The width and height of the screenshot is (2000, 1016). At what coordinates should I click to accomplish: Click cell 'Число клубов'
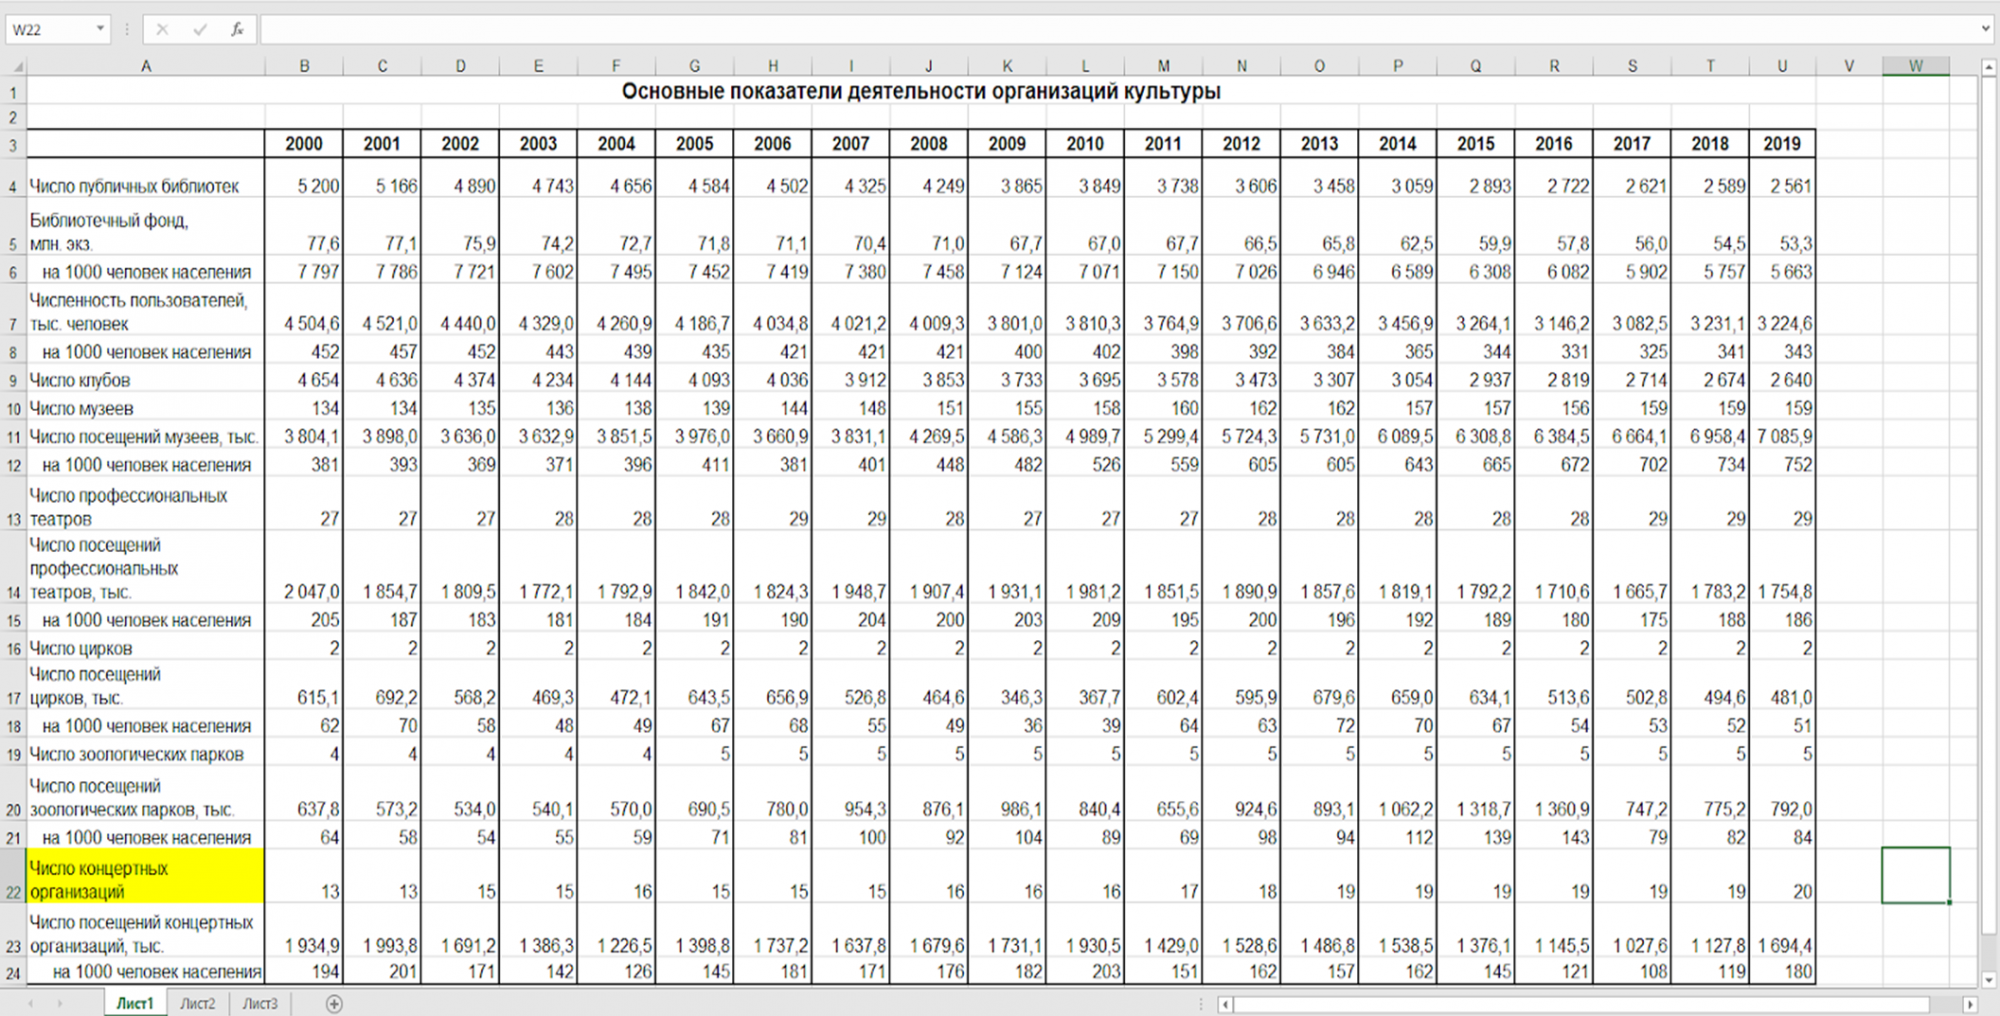pyautogui.click(x=146, y=380)
